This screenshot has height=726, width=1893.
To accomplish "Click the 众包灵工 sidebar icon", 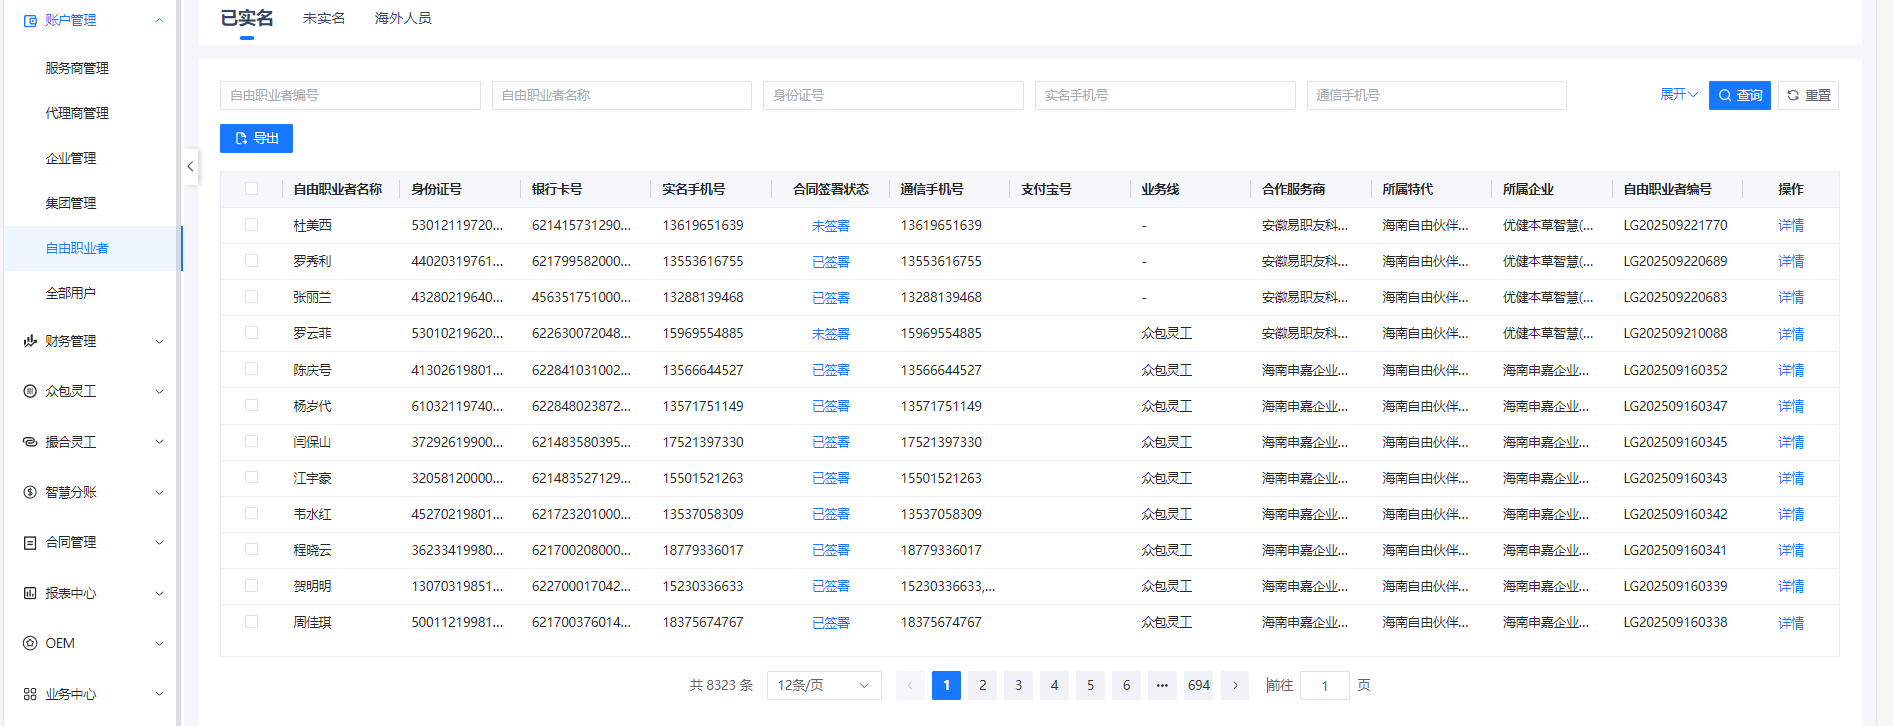I will (x=30, y=391).
